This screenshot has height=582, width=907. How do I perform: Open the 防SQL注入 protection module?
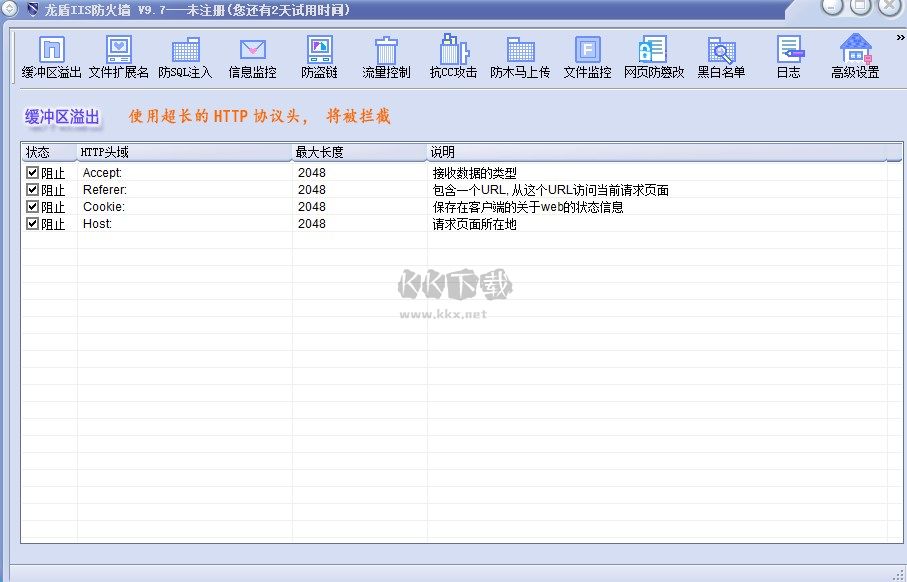[x=184, y=55]
